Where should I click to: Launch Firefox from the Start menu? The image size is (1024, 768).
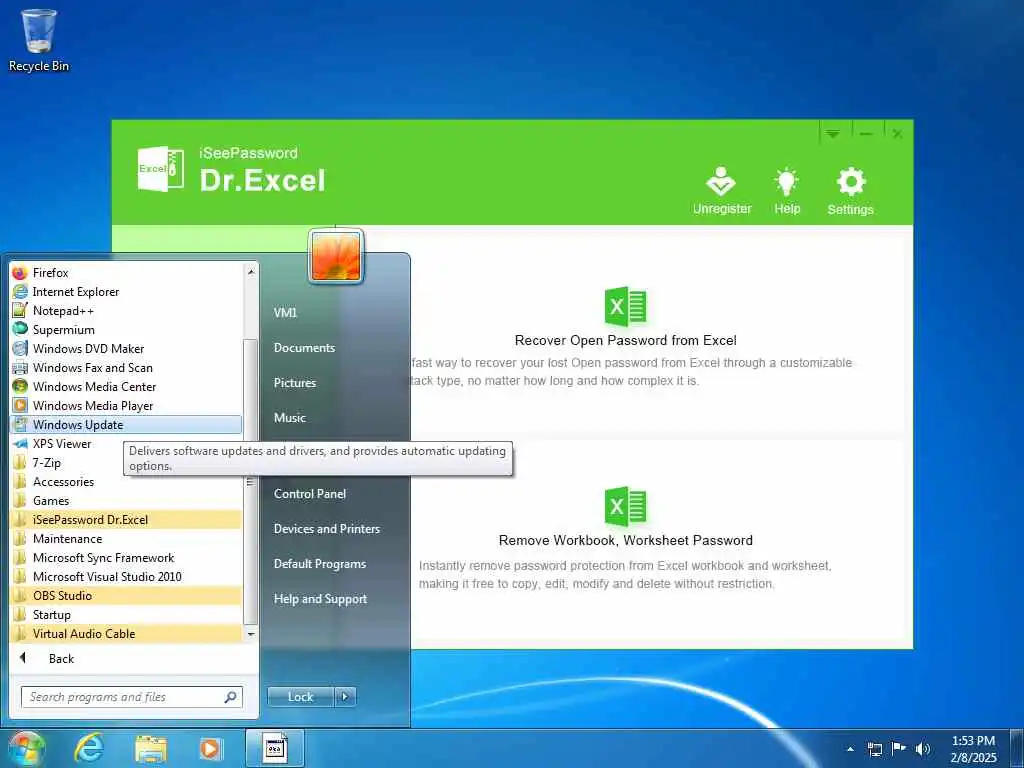pos(126,272)
